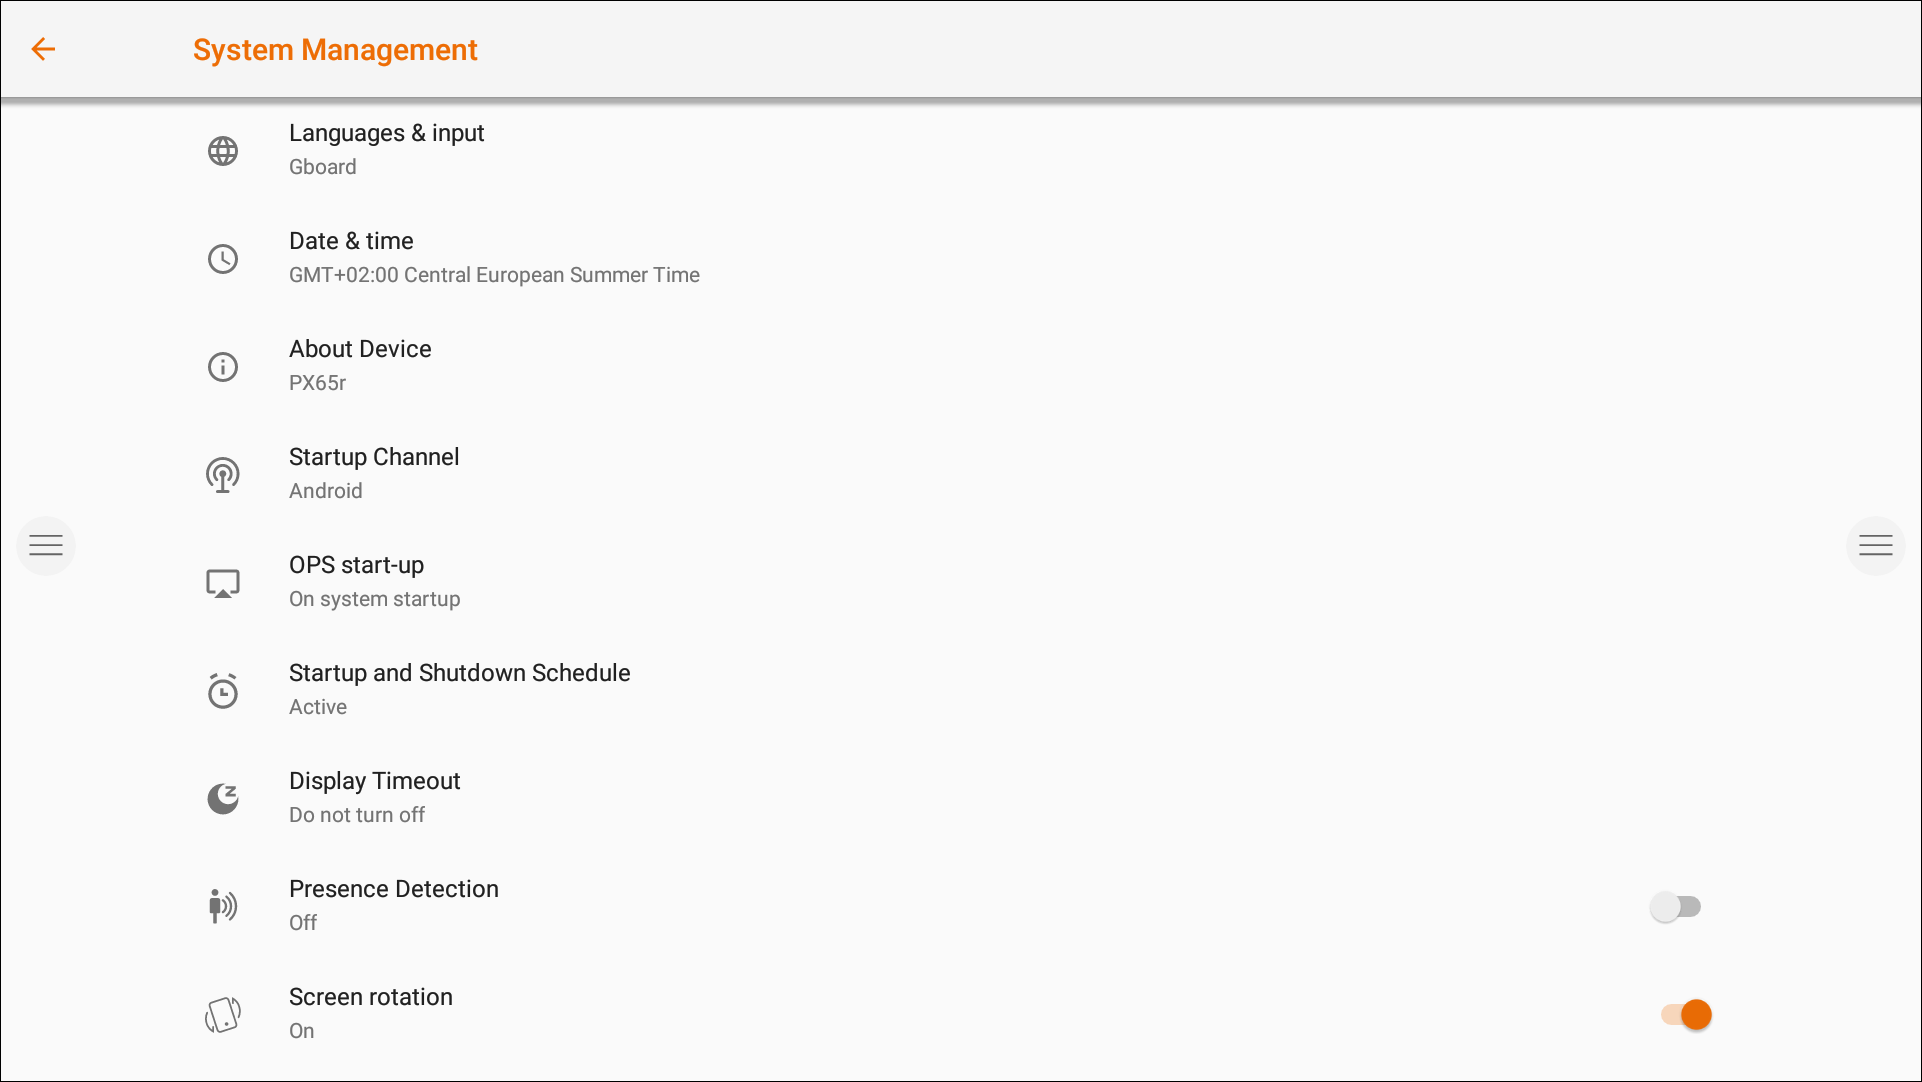Click the Screen rotation icon
1922x1082 pixels.
[223, 1013]
